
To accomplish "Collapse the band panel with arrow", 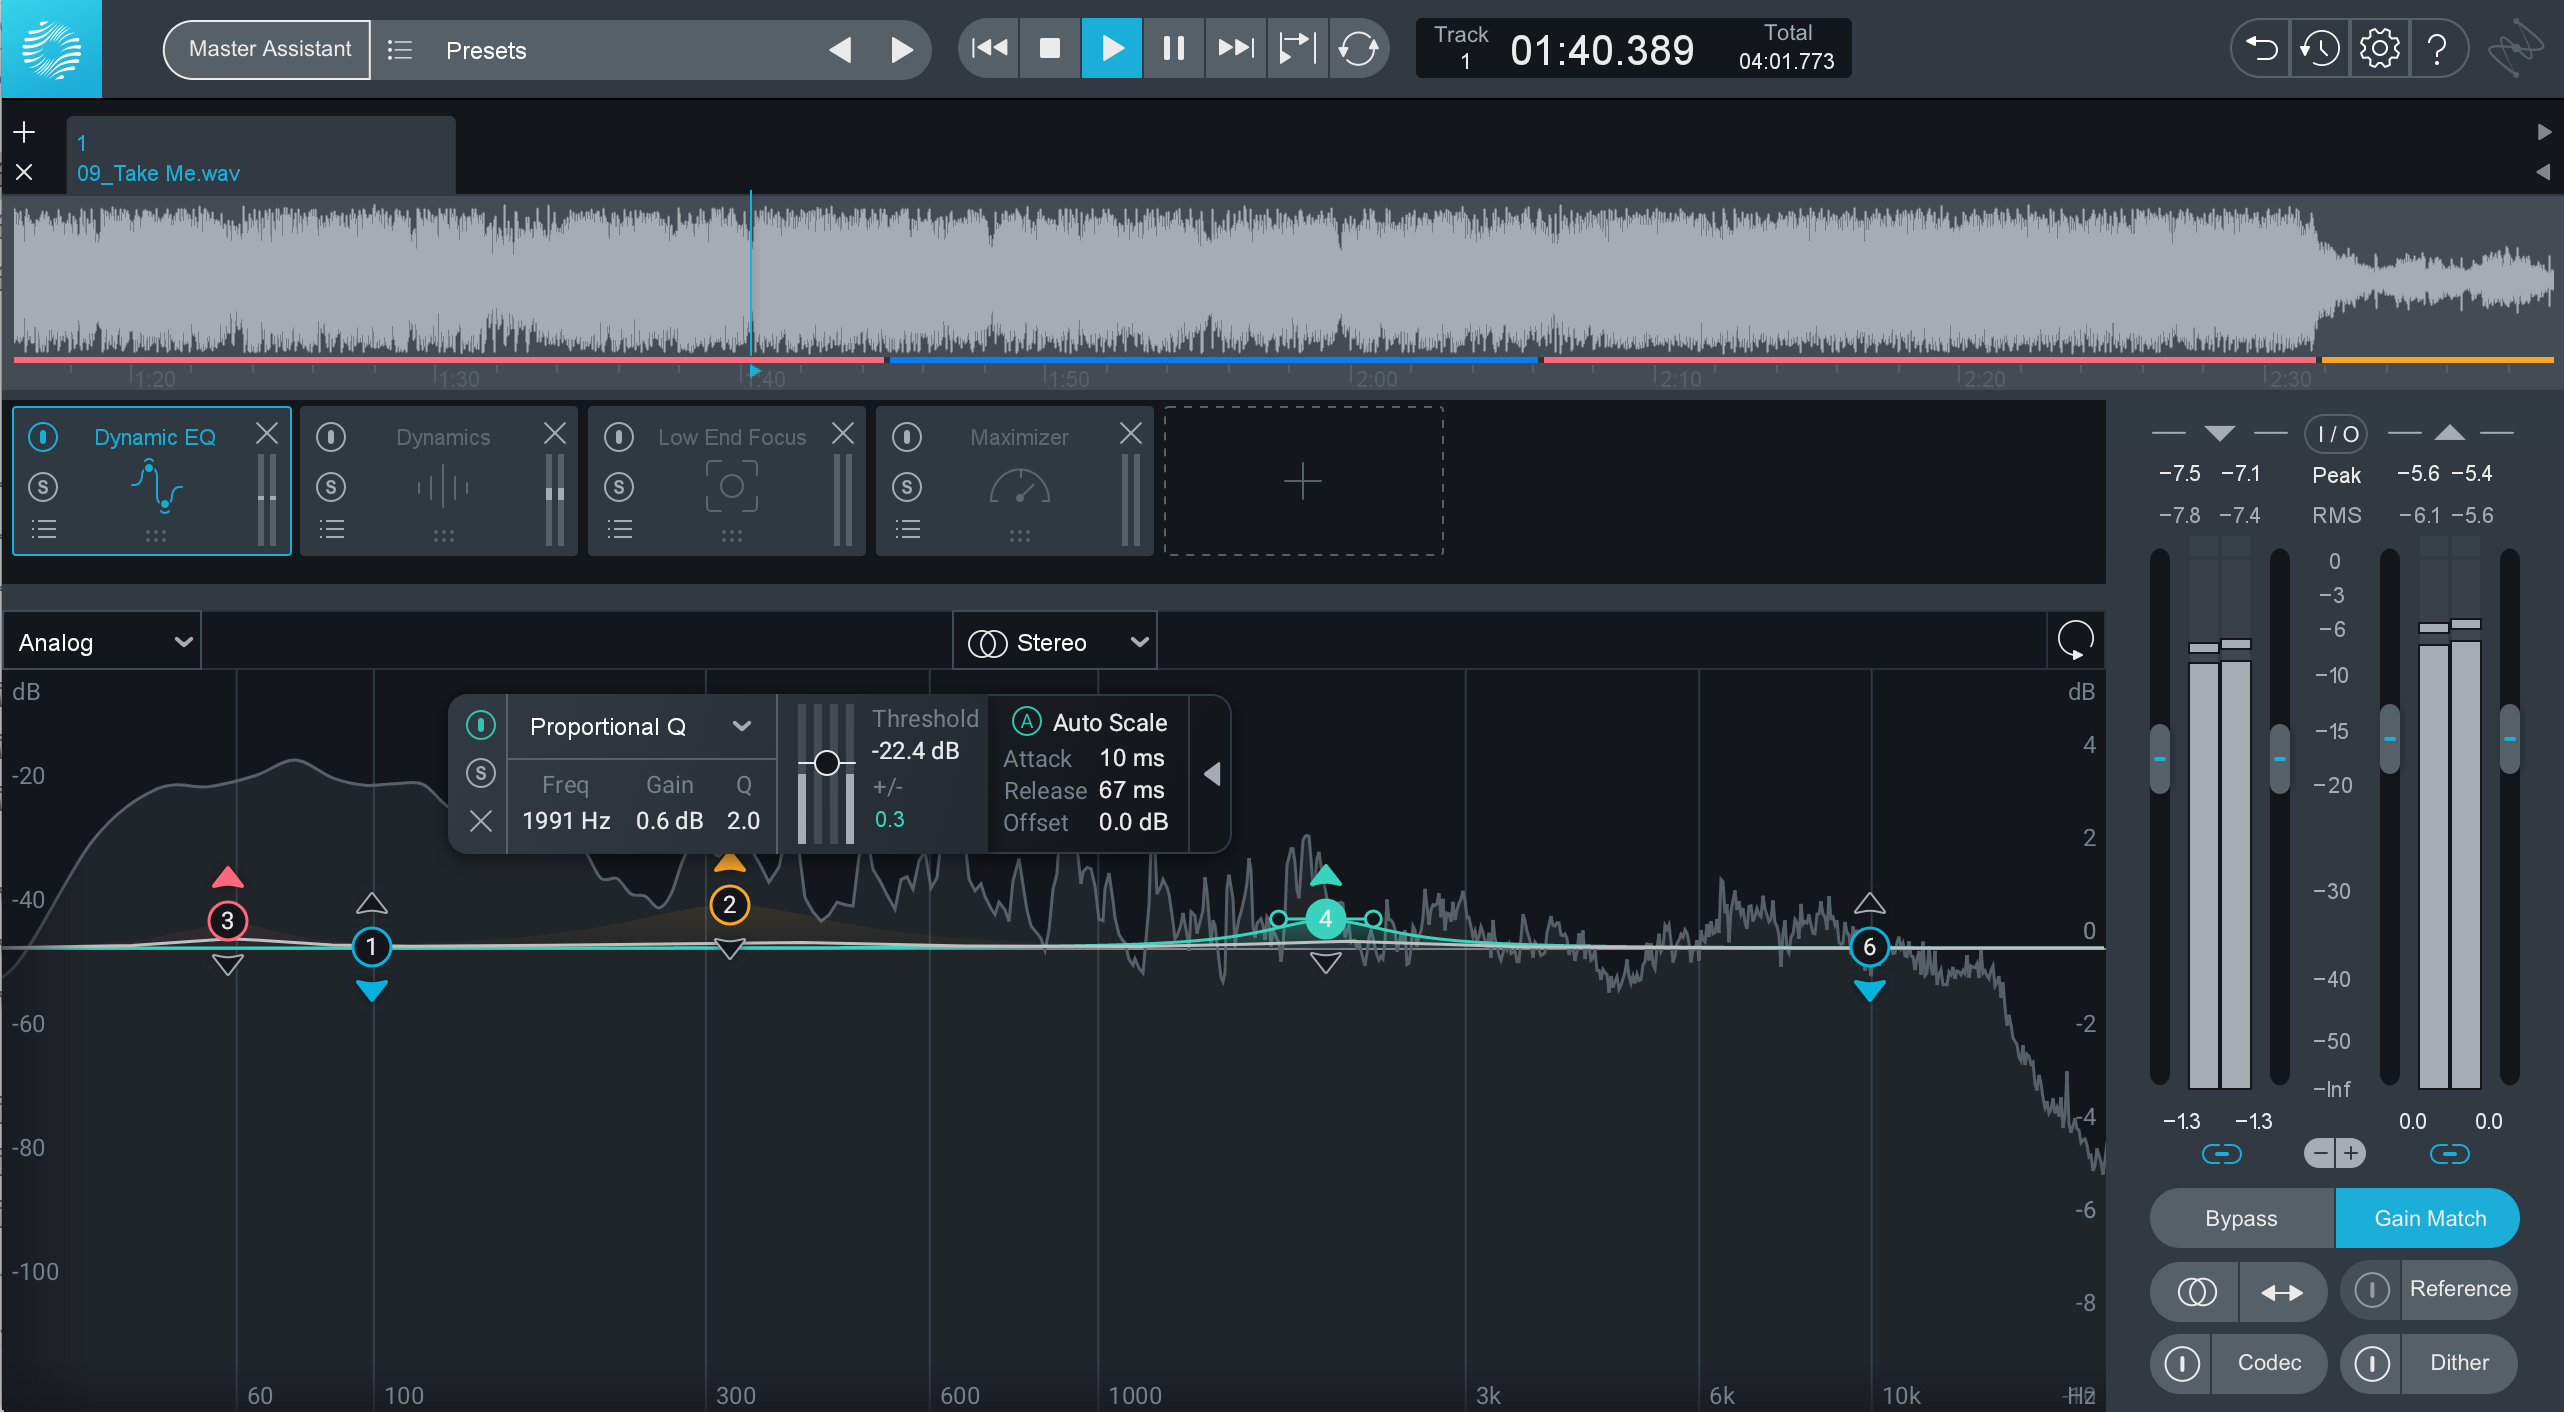I will (x=1212, y=774).
